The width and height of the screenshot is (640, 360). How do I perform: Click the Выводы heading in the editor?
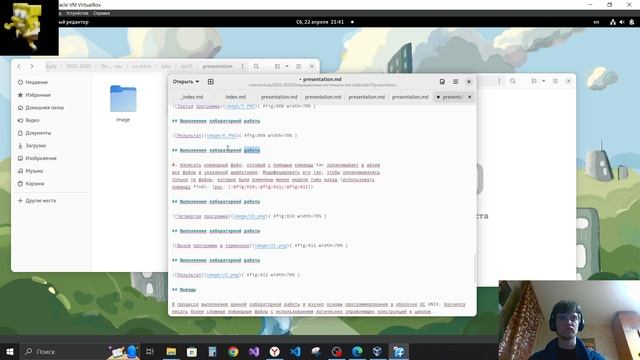188,289
